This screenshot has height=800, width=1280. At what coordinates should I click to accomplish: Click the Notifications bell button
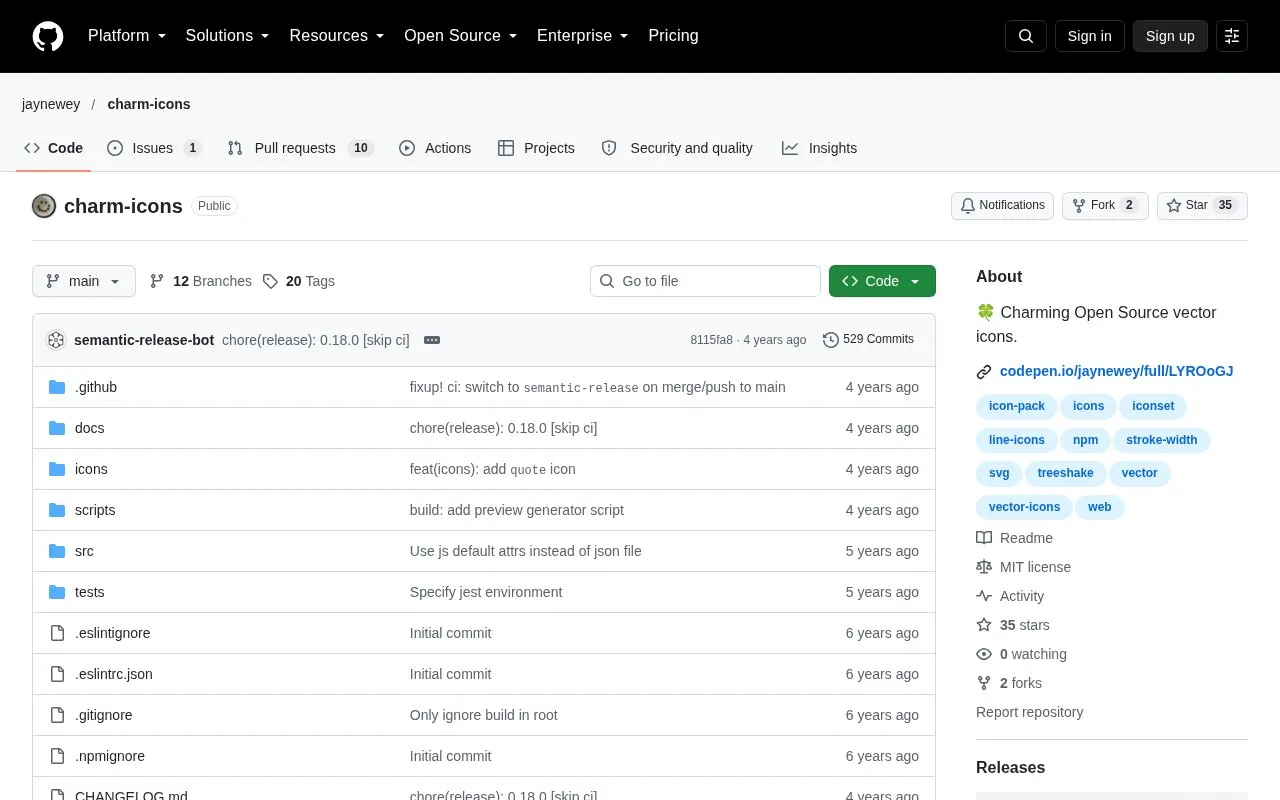(x=1002, y=206)
